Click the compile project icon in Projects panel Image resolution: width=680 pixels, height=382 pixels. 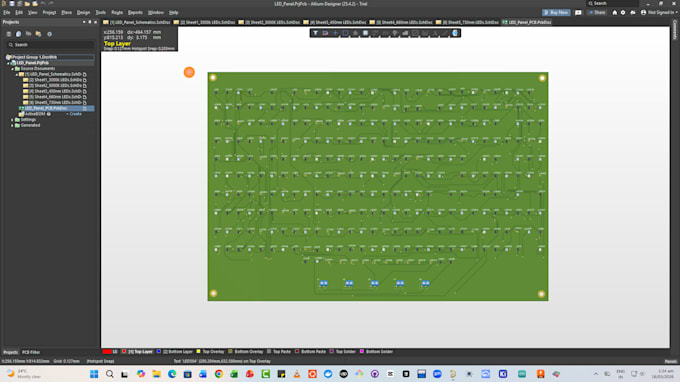19,34
